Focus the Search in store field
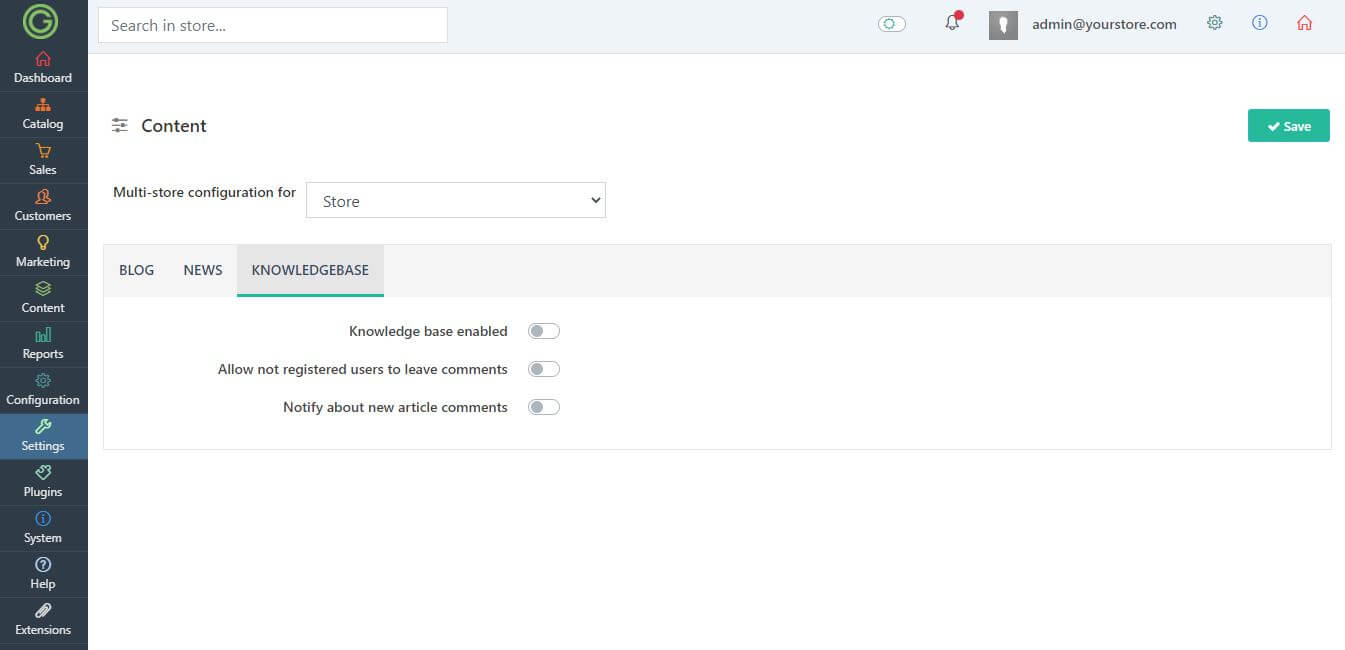The height and width of the screenshot is (650, 1345). [273, 25]
